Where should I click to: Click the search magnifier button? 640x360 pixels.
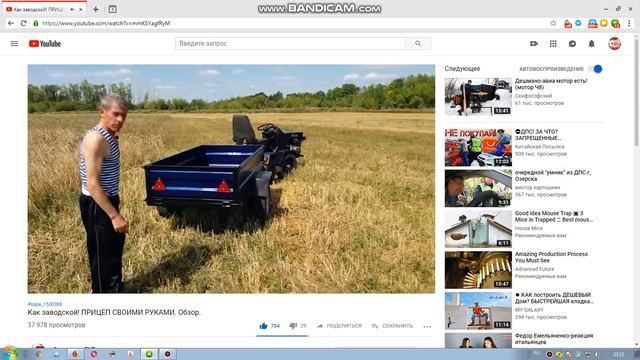(x=418, y=44)
